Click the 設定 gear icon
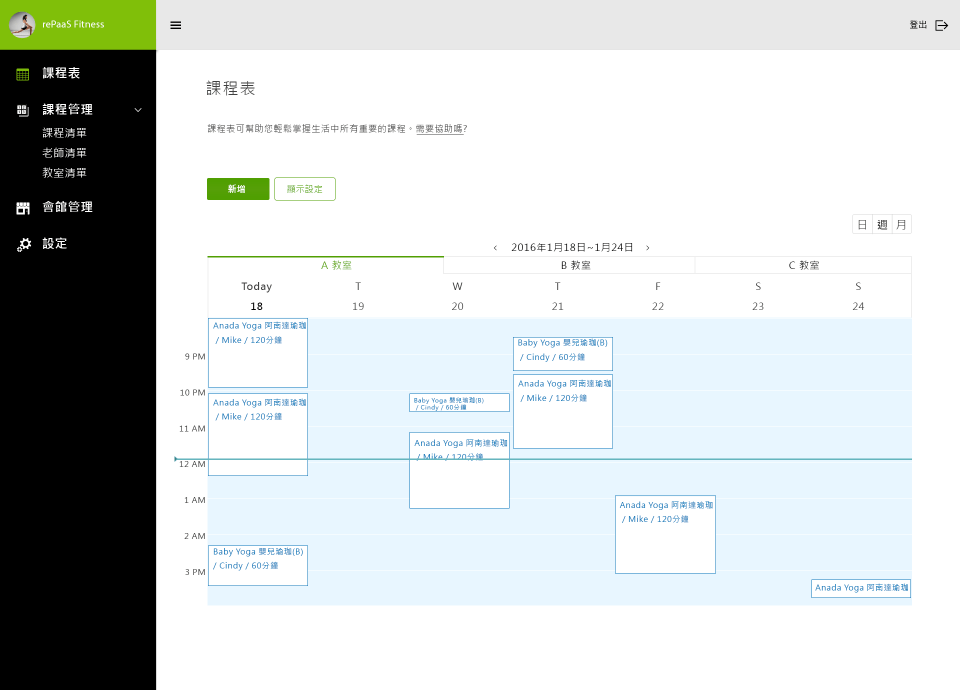 click(24, 244)
